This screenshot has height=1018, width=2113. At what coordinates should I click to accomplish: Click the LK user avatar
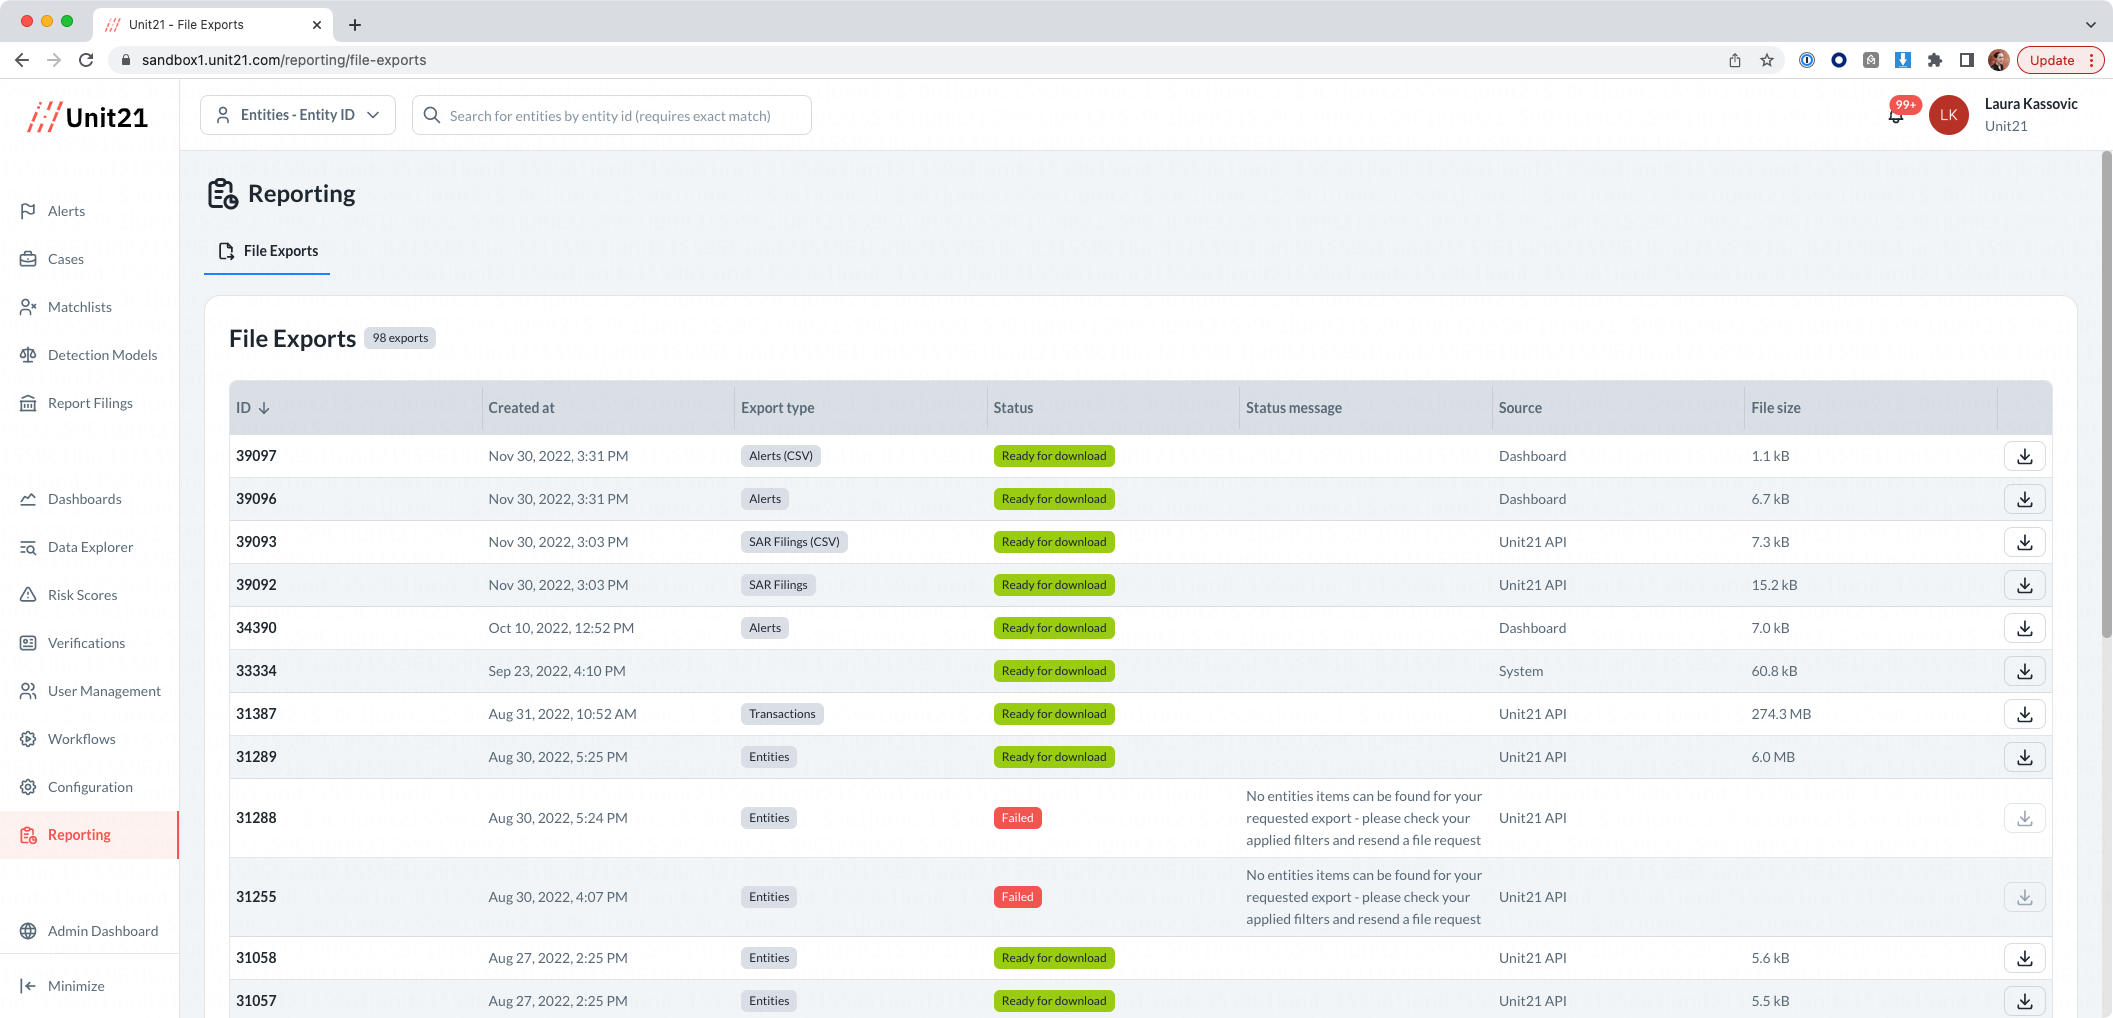pos(1948,115)
